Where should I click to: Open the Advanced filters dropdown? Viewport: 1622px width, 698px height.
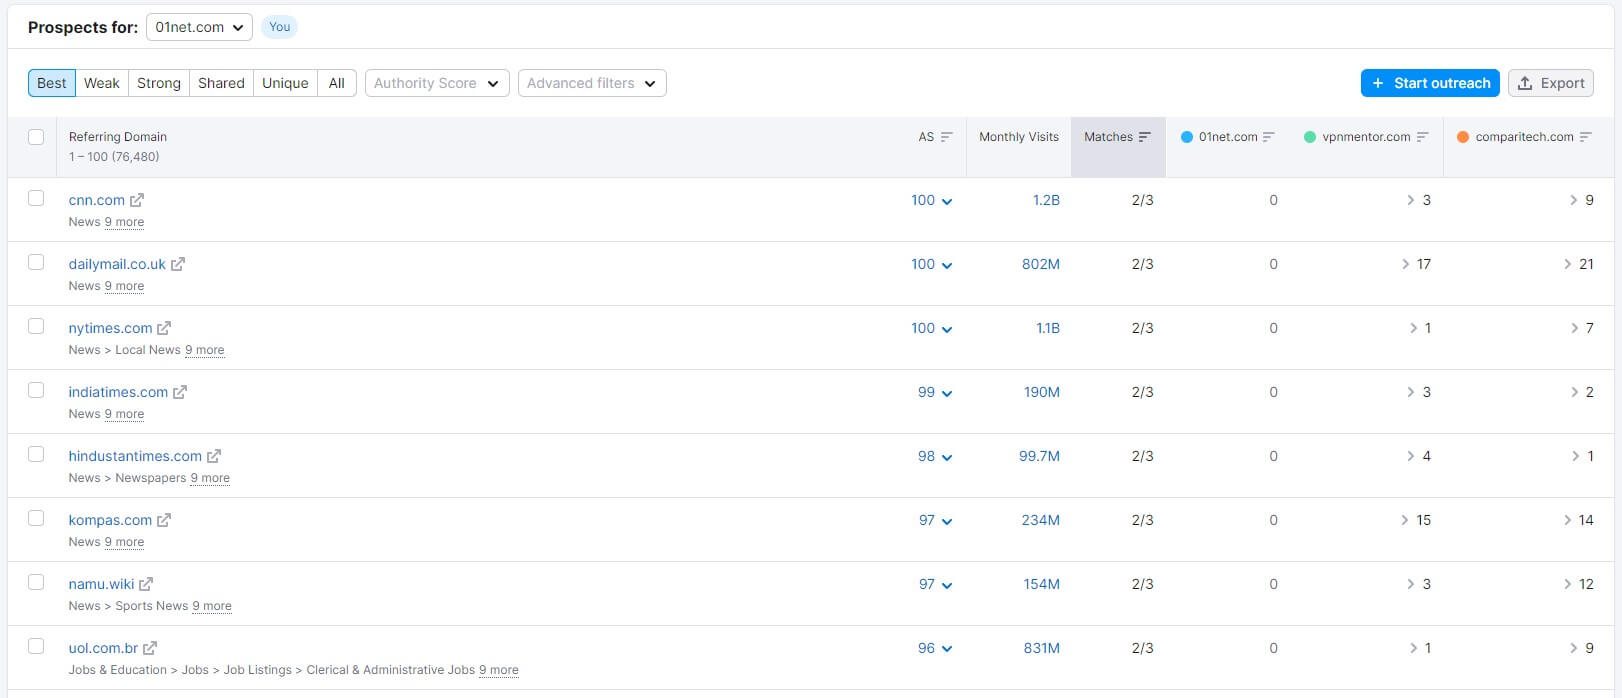click(x=592, y=83)
